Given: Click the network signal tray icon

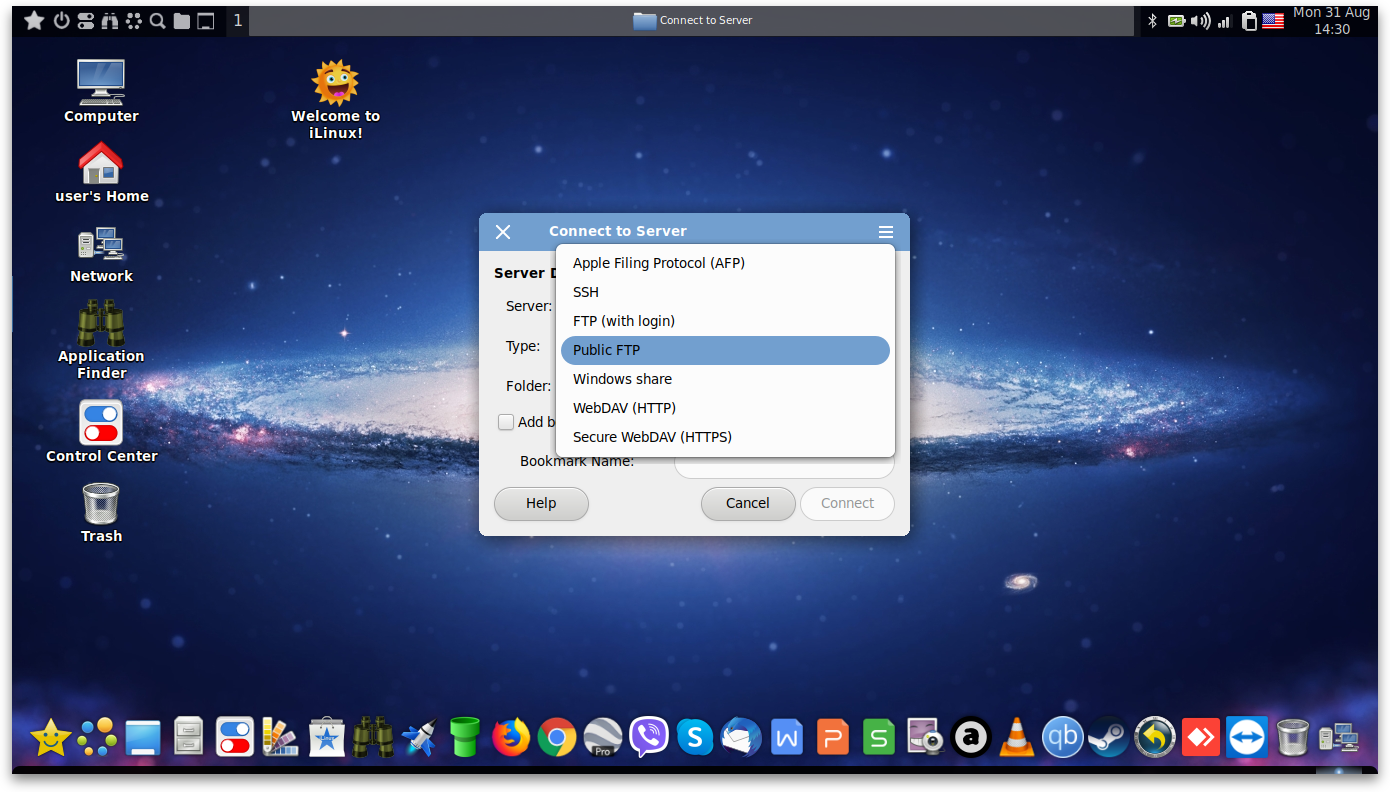Looking at the screenshot, I should pyautogui.click(x=1224, y=20).
